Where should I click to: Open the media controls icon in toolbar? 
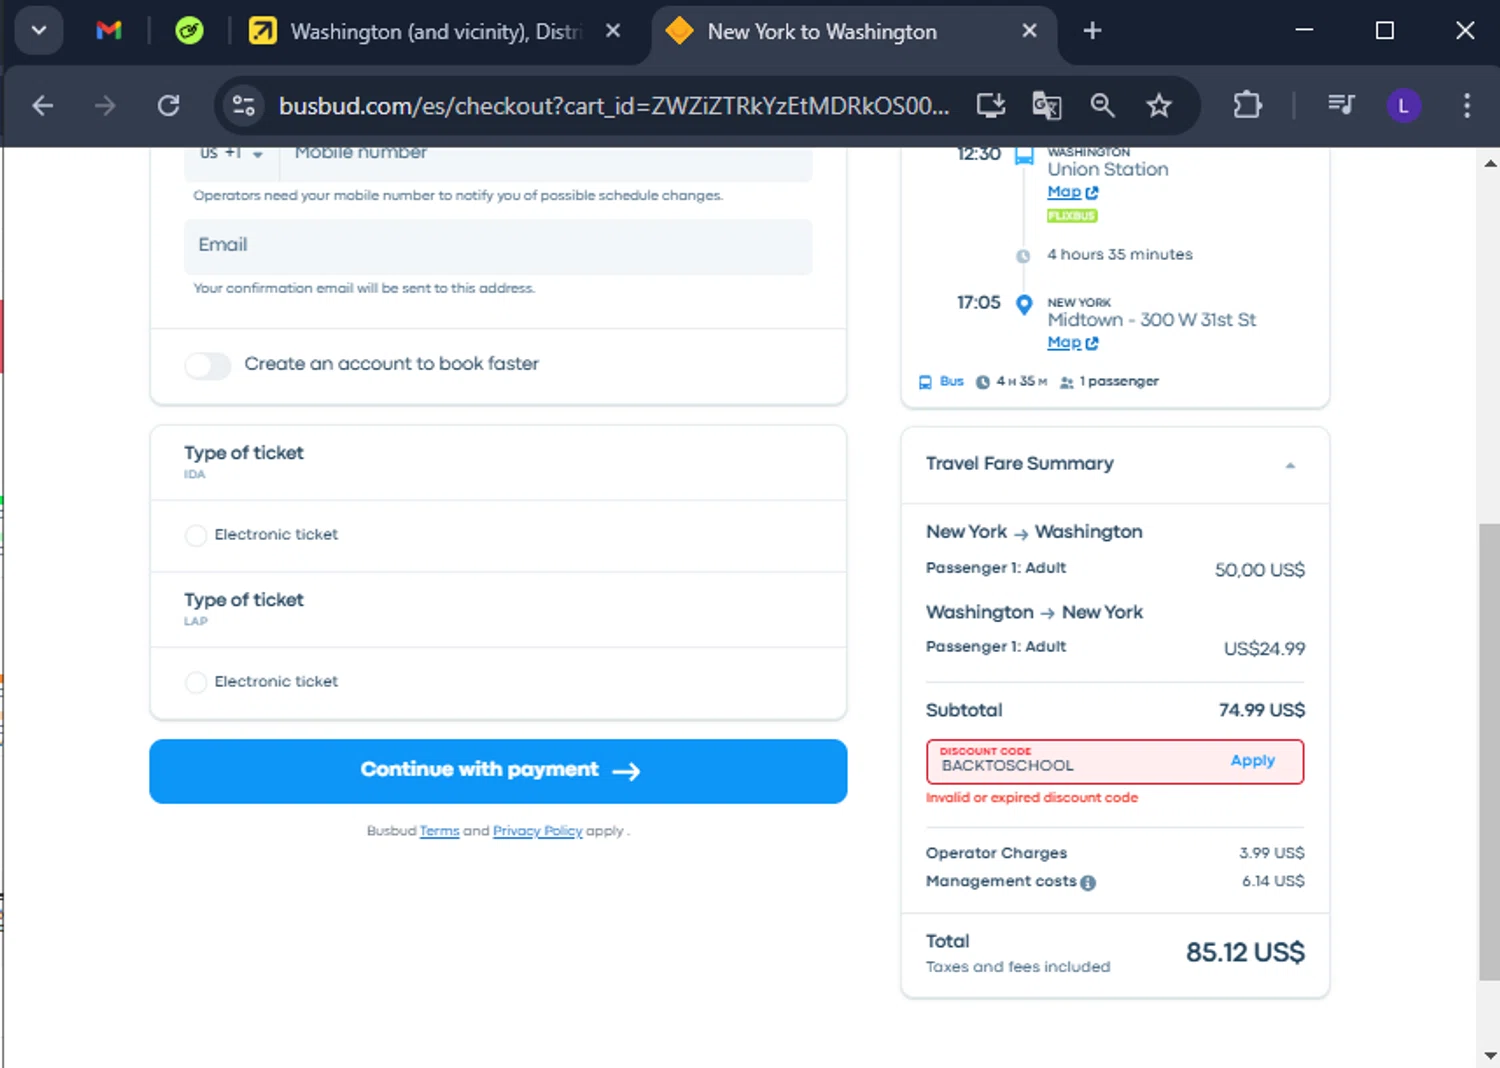coord(1340,105)
